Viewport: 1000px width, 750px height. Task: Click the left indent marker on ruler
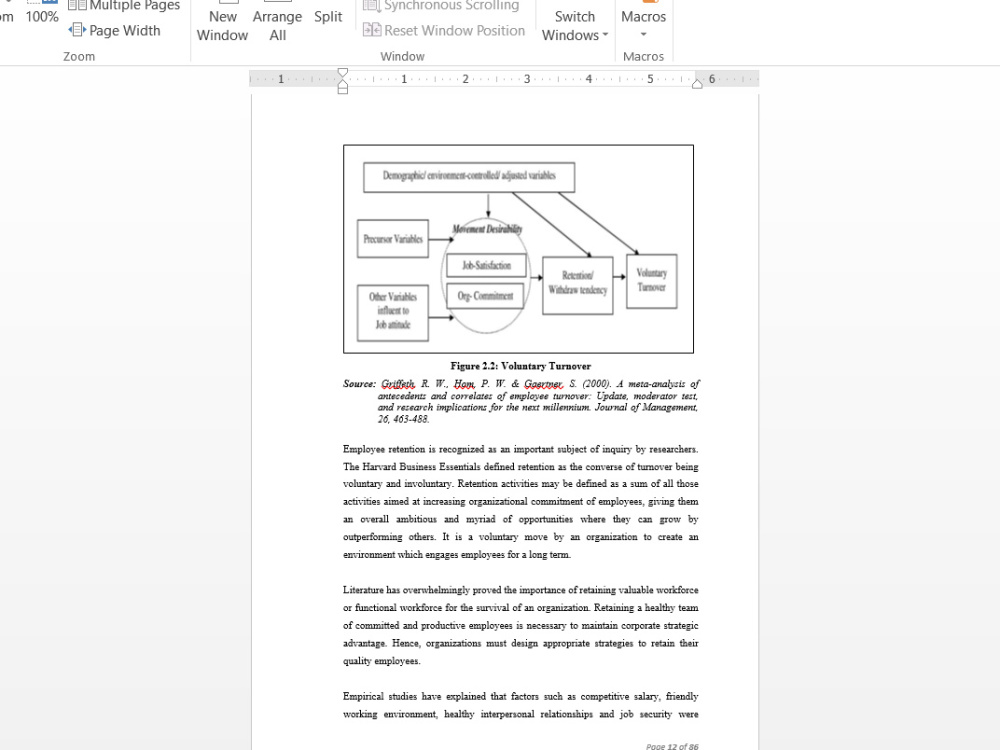[342, 89]
